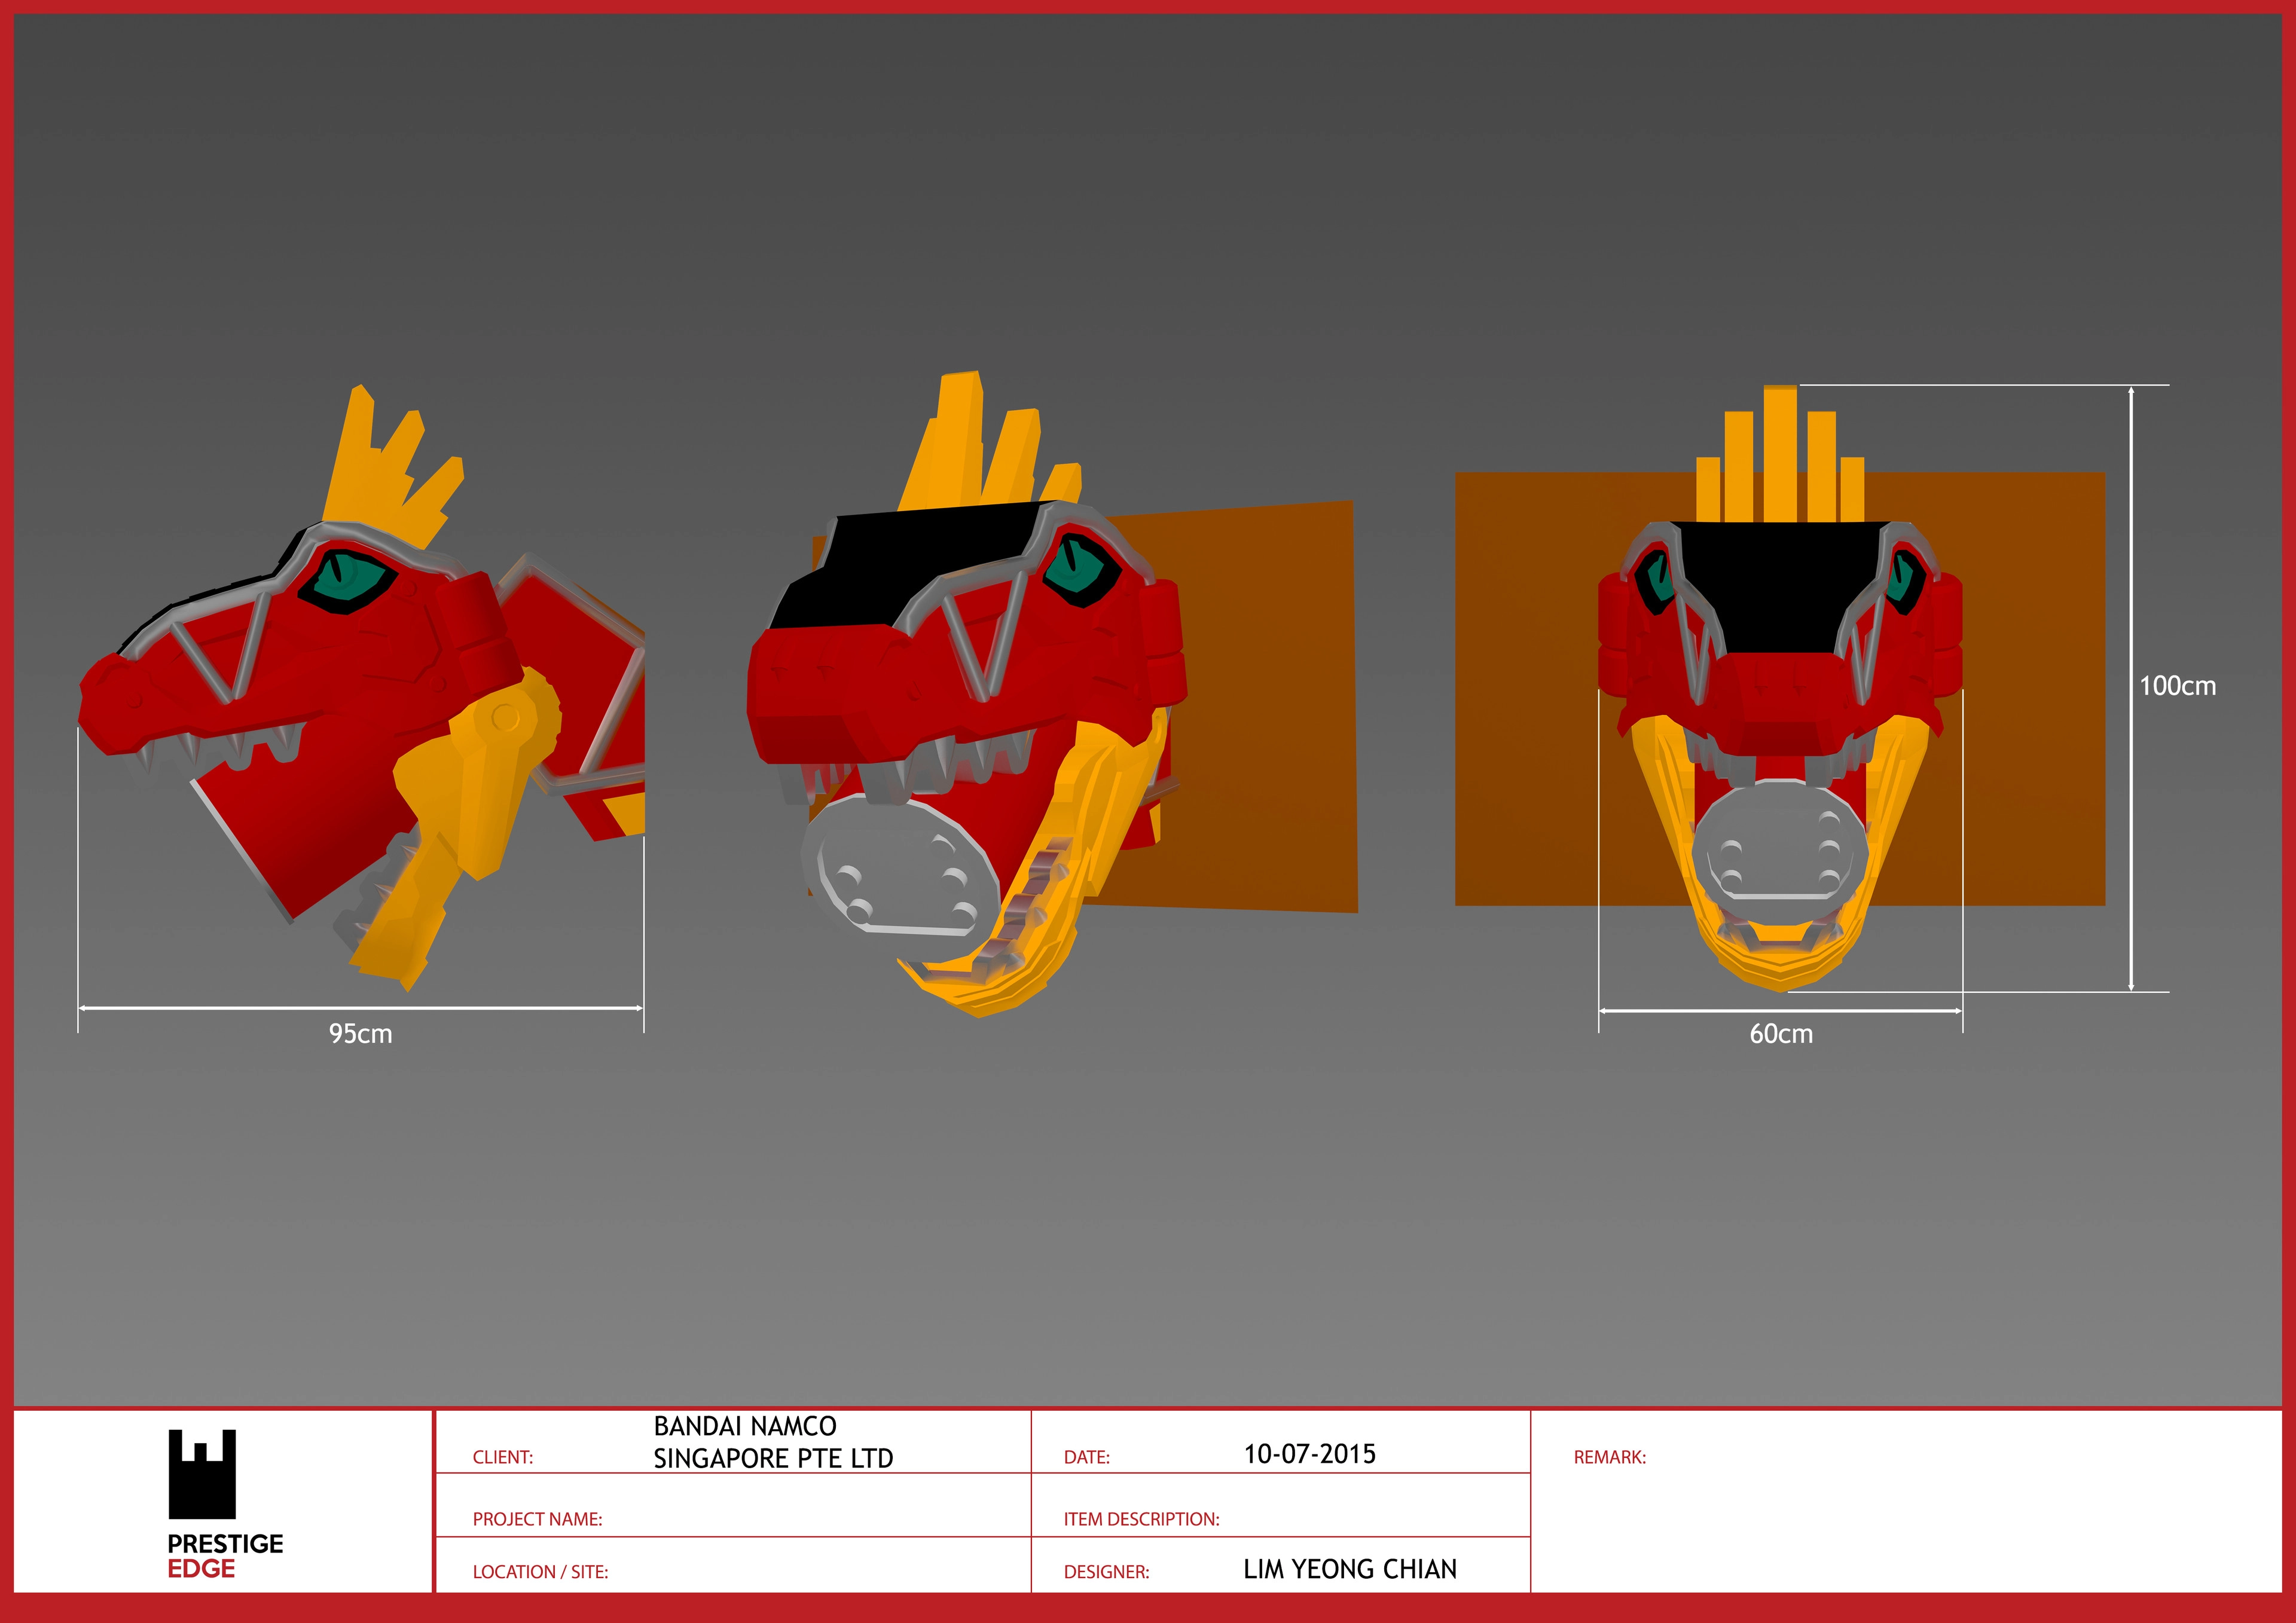Click the BANDAI NAMCO client name text
2296x1623 pixels.
pyautogui.click(x=745, y=1426)
